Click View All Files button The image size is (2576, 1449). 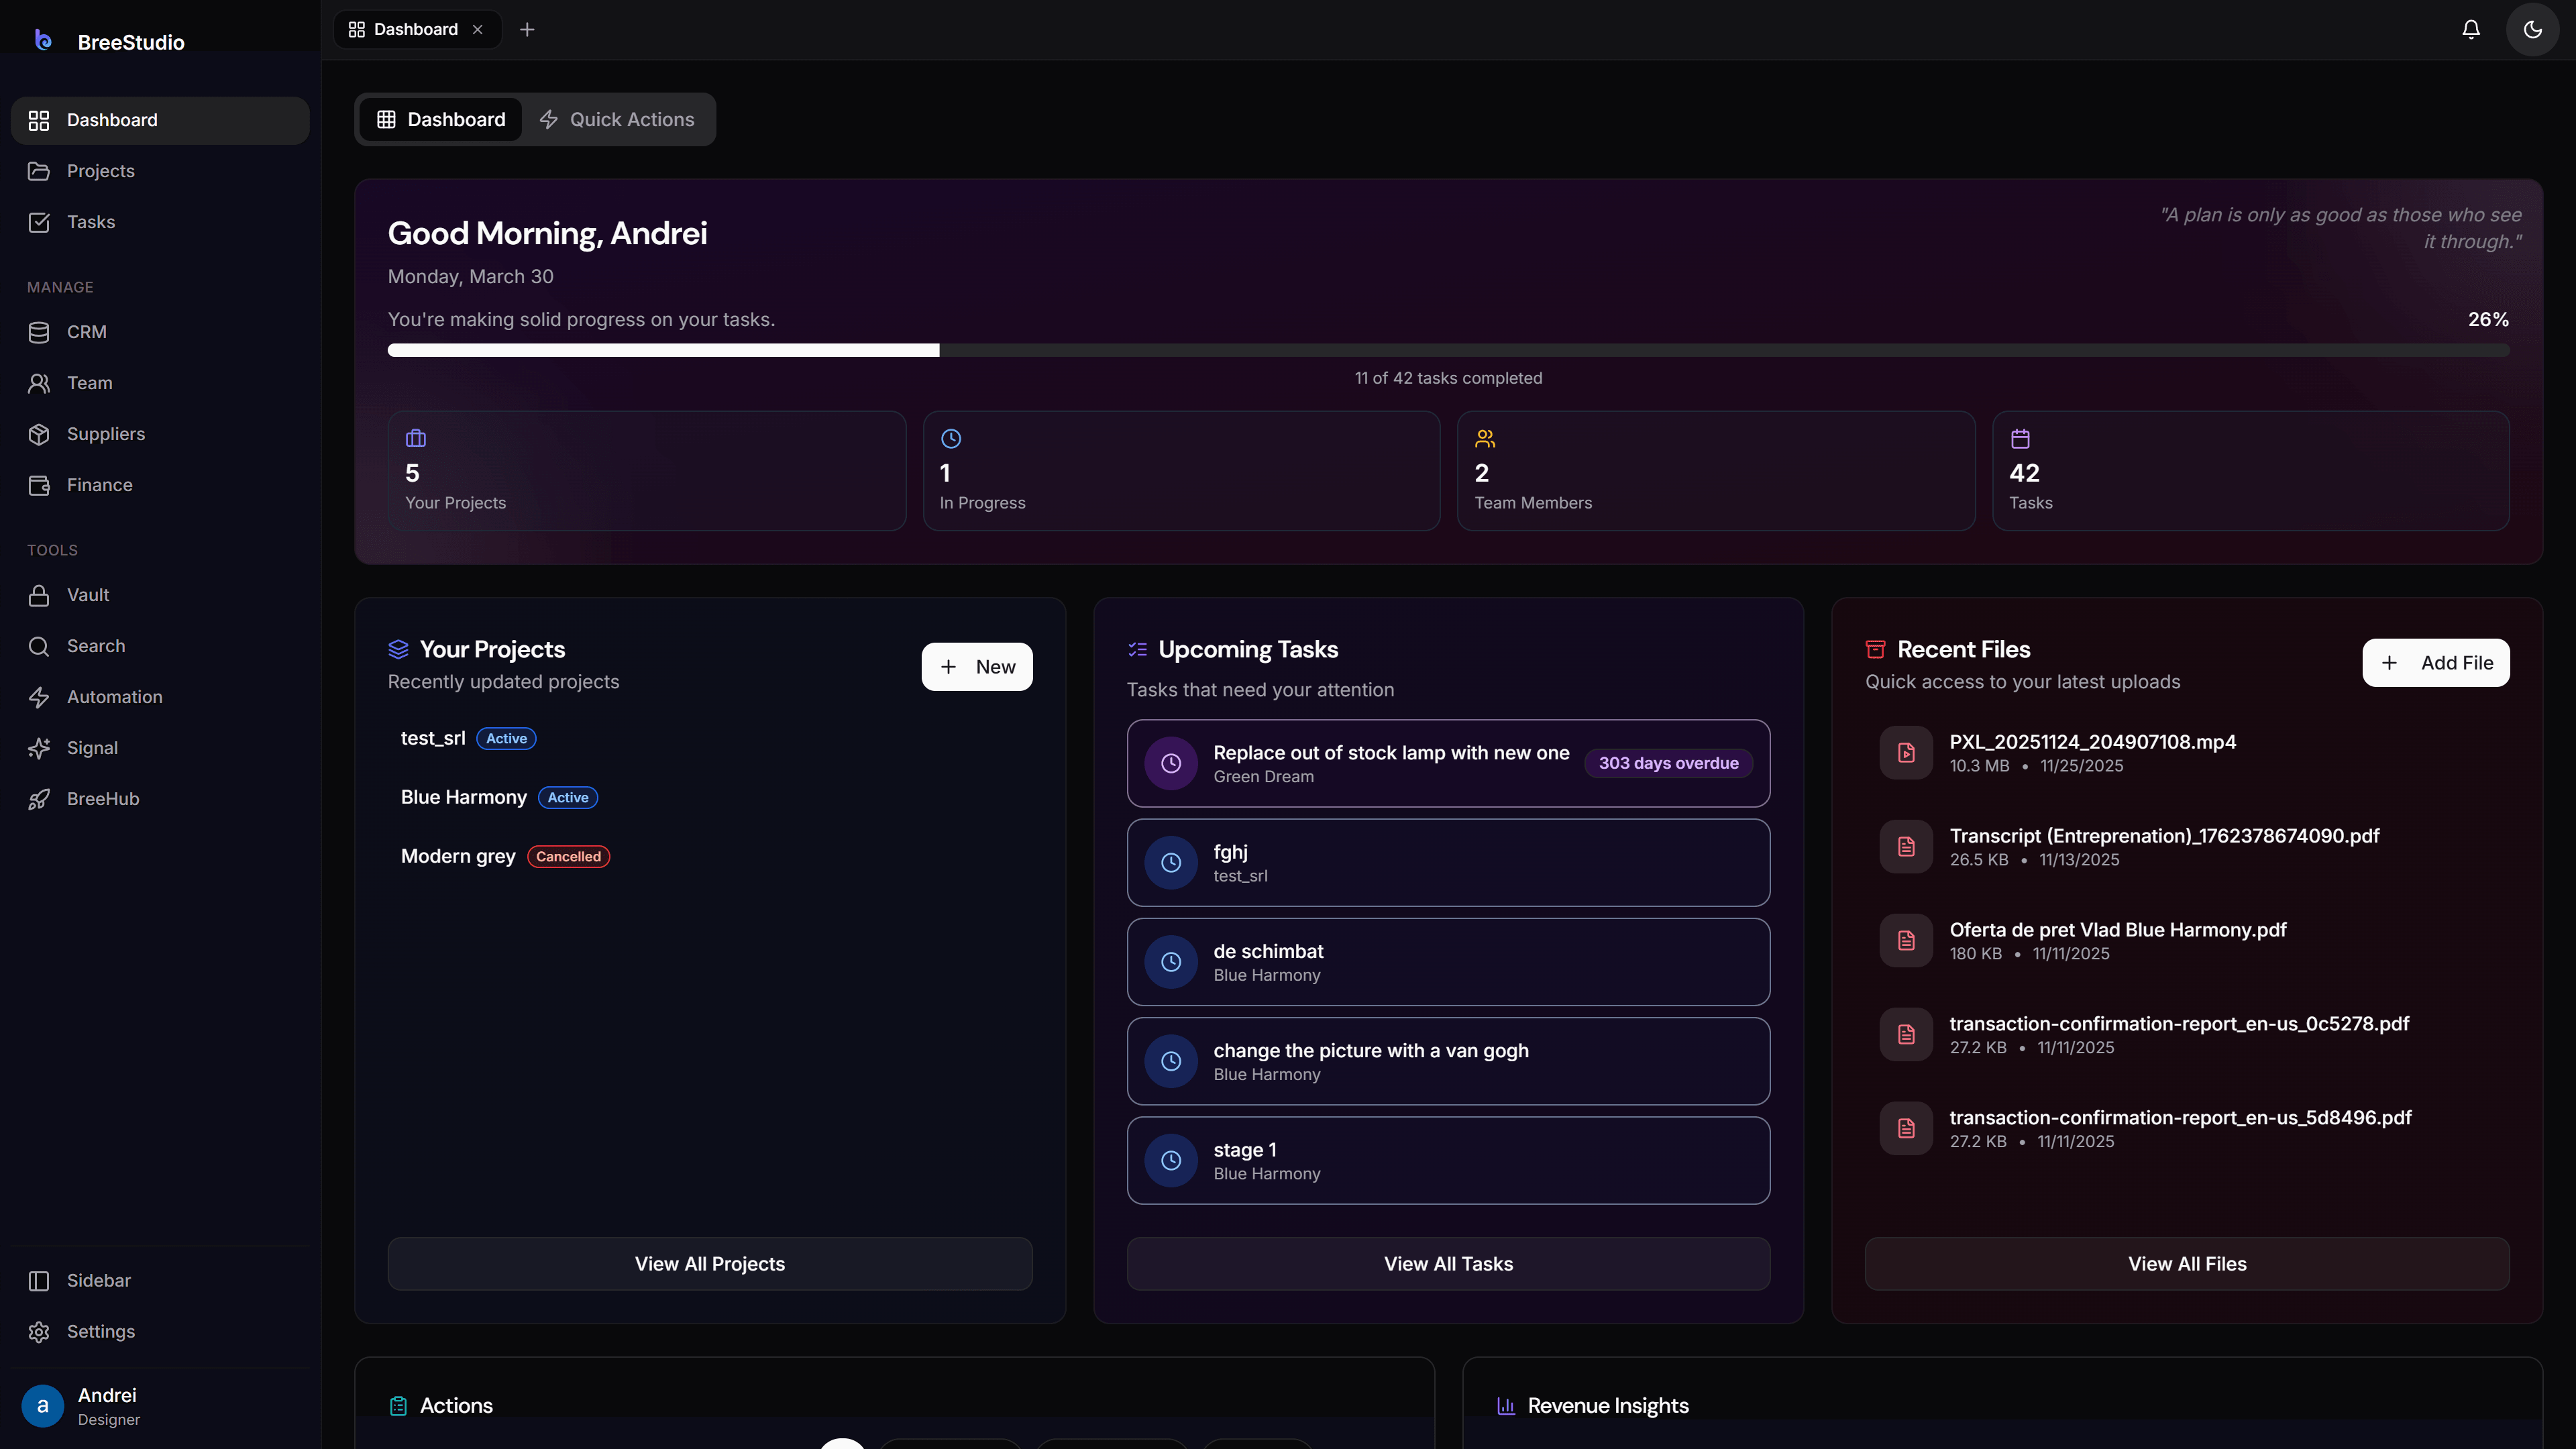coord(2187,1264)
